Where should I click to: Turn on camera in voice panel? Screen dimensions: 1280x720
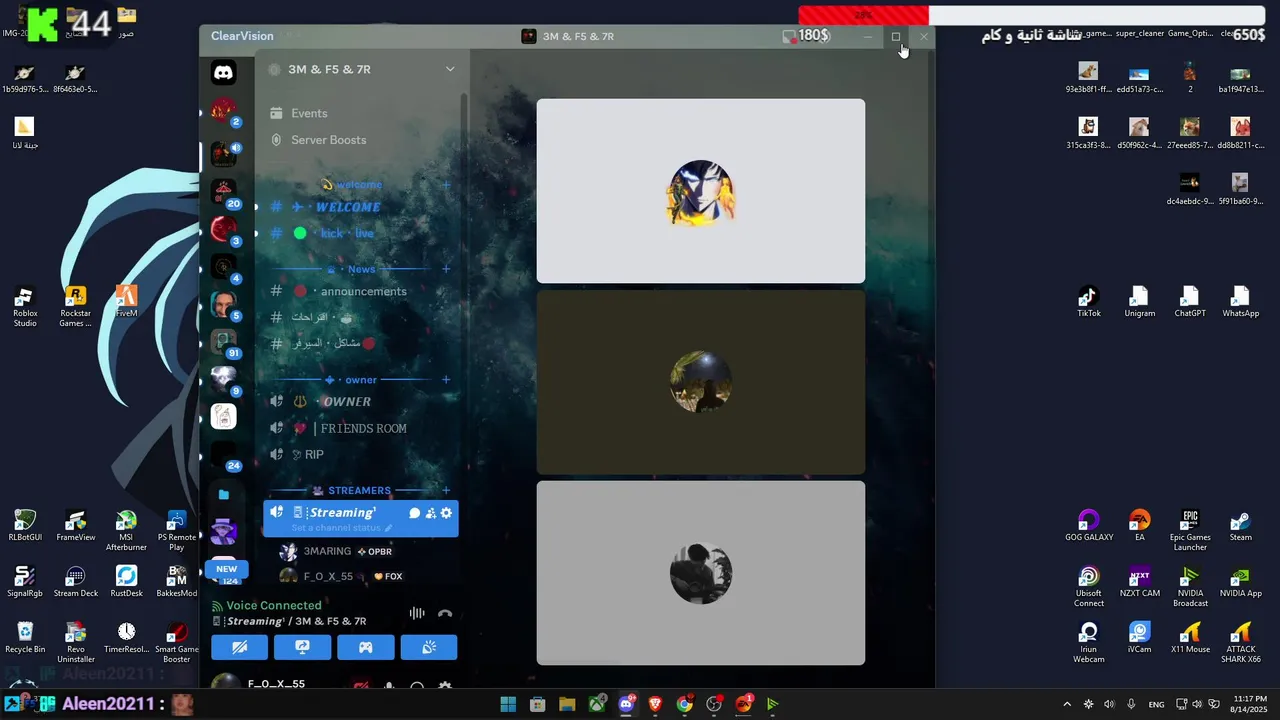[x=239, y=647]
